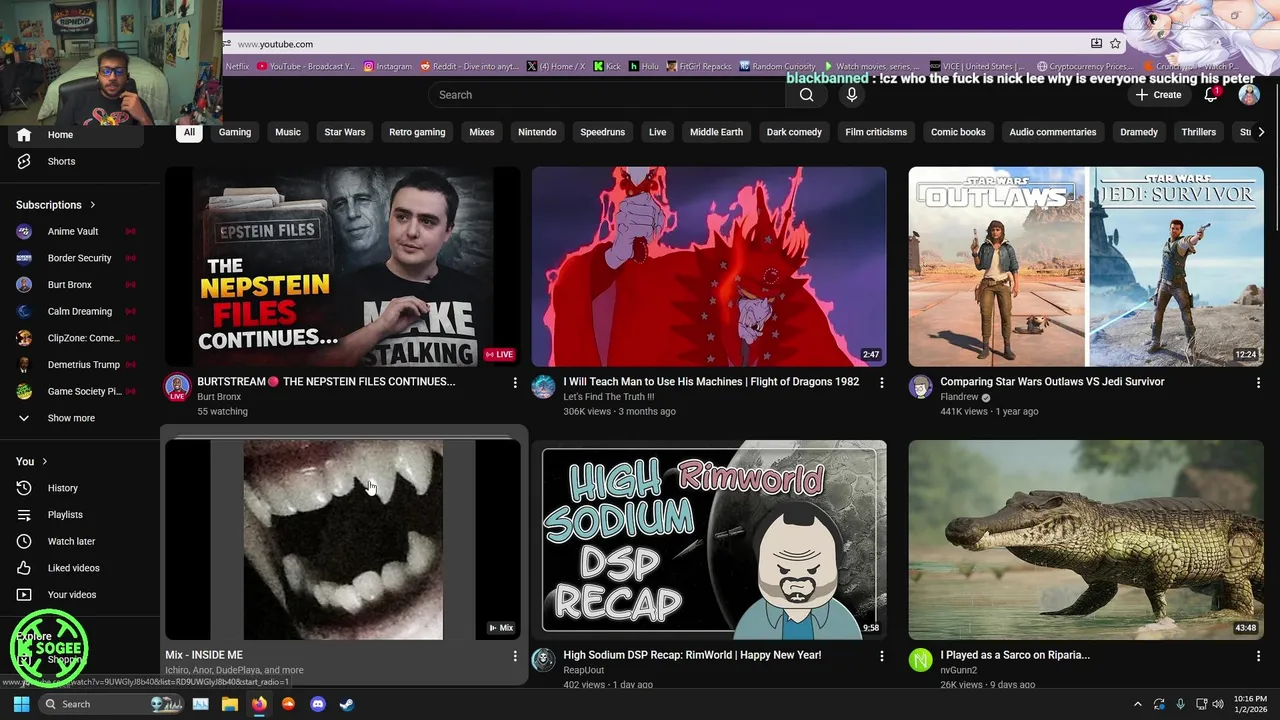Viewport: 1280px width, 720px height.
Task: Bookmark this page with star icon
Action: [x=1115, y=44]
